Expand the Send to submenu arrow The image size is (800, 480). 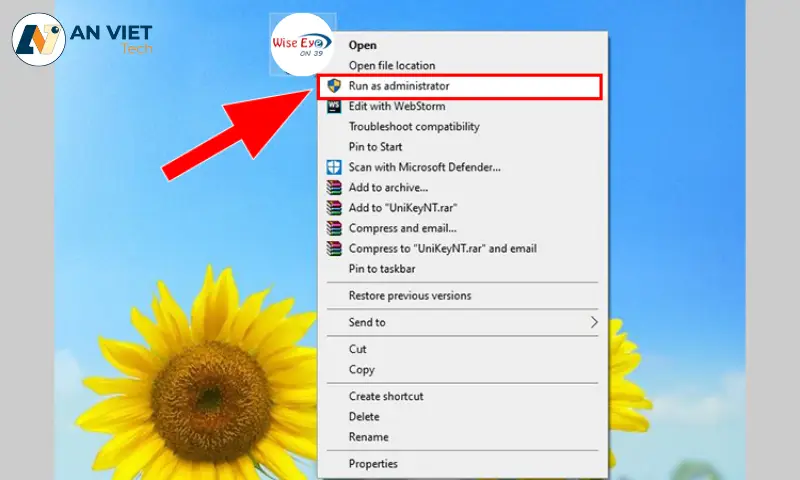tap(593, 322)
